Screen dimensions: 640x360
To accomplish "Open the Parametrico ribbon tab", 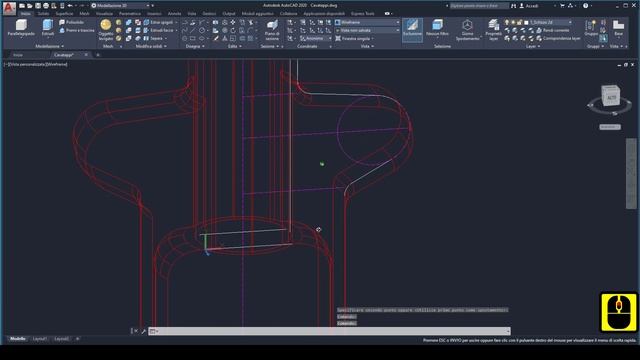I will coord(130,13).
